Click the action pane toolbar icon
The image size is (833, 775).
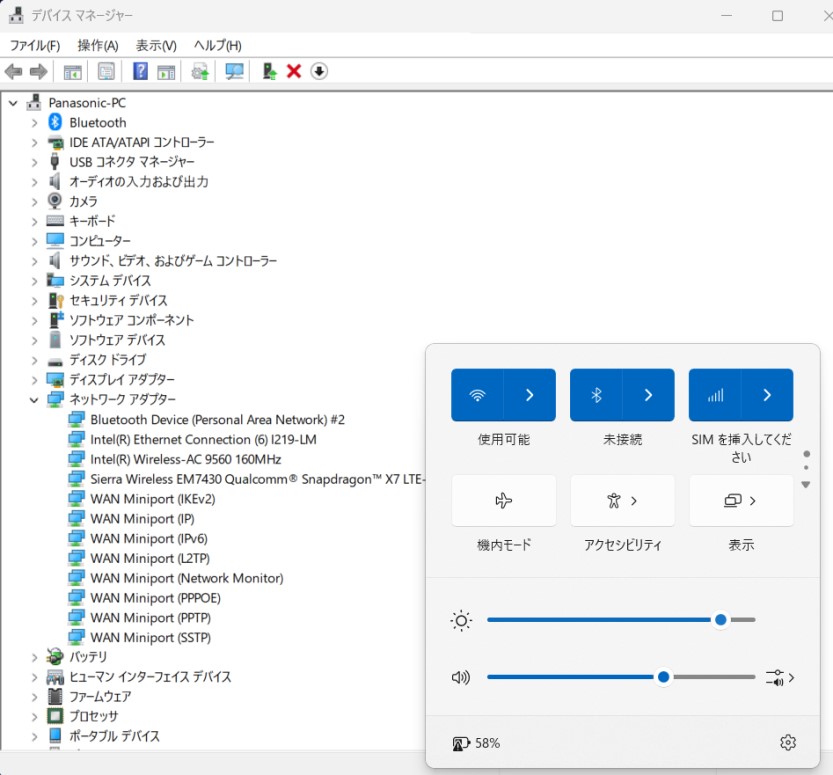click(x=166, y=71)
